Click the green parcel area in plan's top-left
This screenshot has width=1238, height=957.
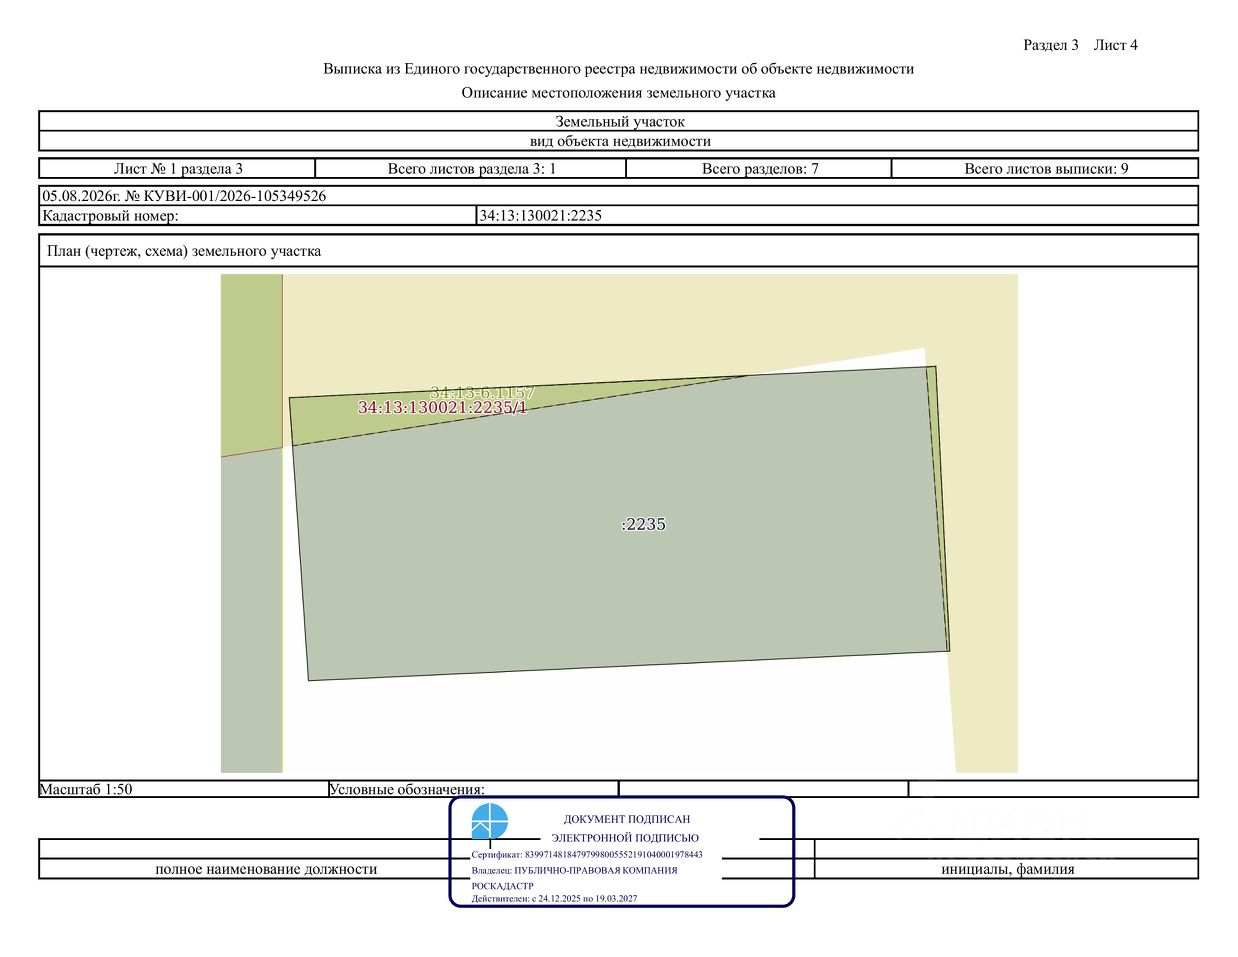[251, 365]
